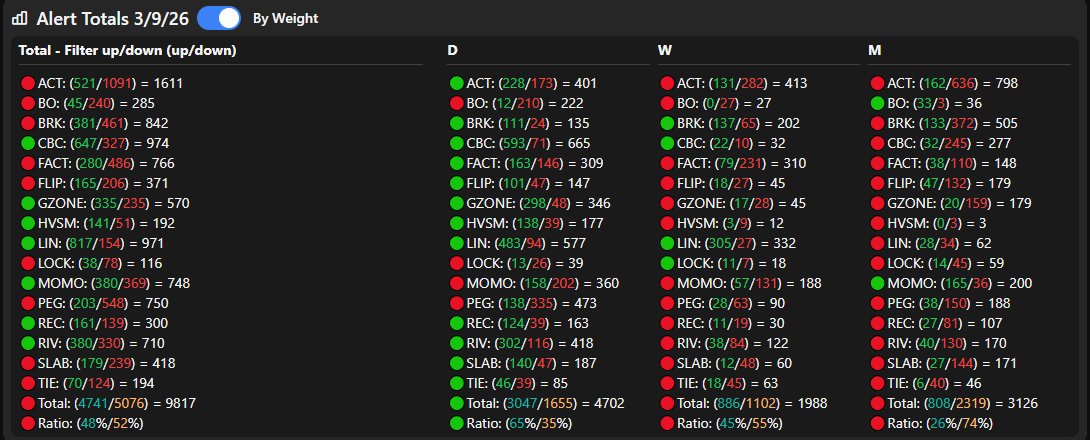This screenshot has height=440, width=1090.
Task: Click the BRK: (381/461) = 842 row
Action: pyautogui.click(x=95, y=124)
